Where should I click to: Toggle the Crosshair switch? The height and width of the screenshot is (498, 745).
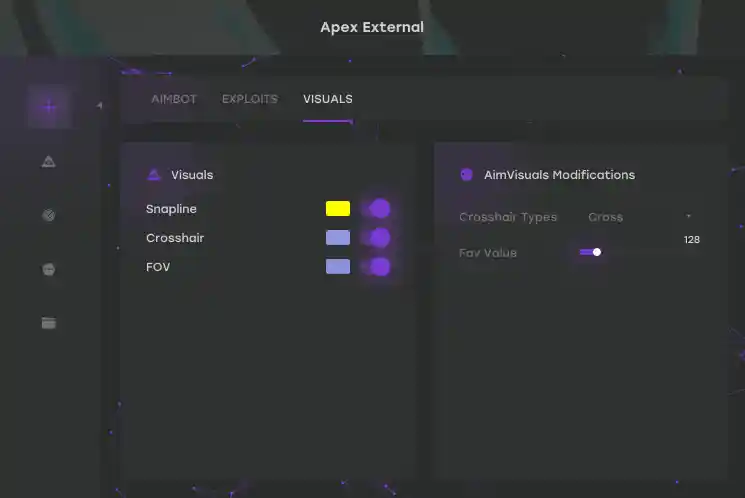(376, 238)
